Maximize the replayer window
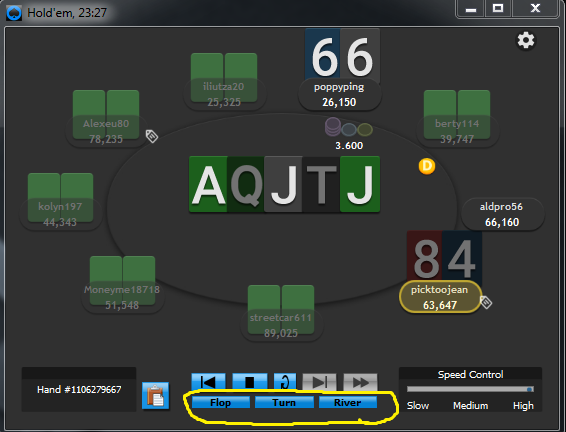 498,9
